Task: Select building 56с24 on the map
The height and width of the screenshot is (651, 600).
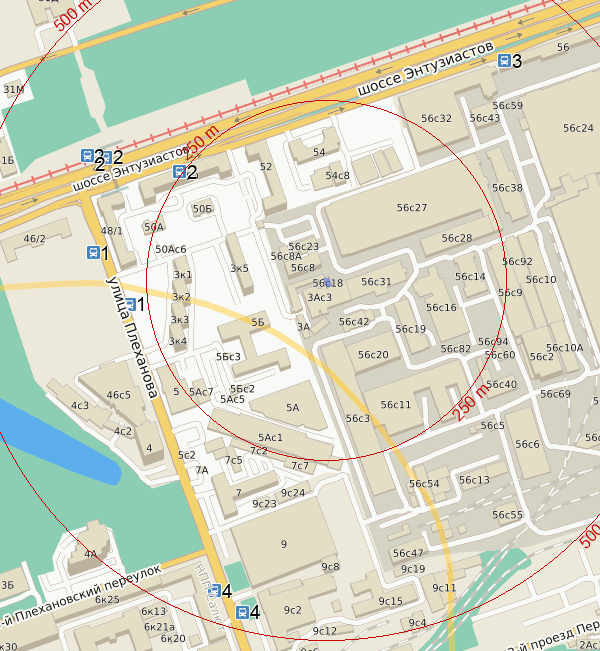Action: point(578,128)
